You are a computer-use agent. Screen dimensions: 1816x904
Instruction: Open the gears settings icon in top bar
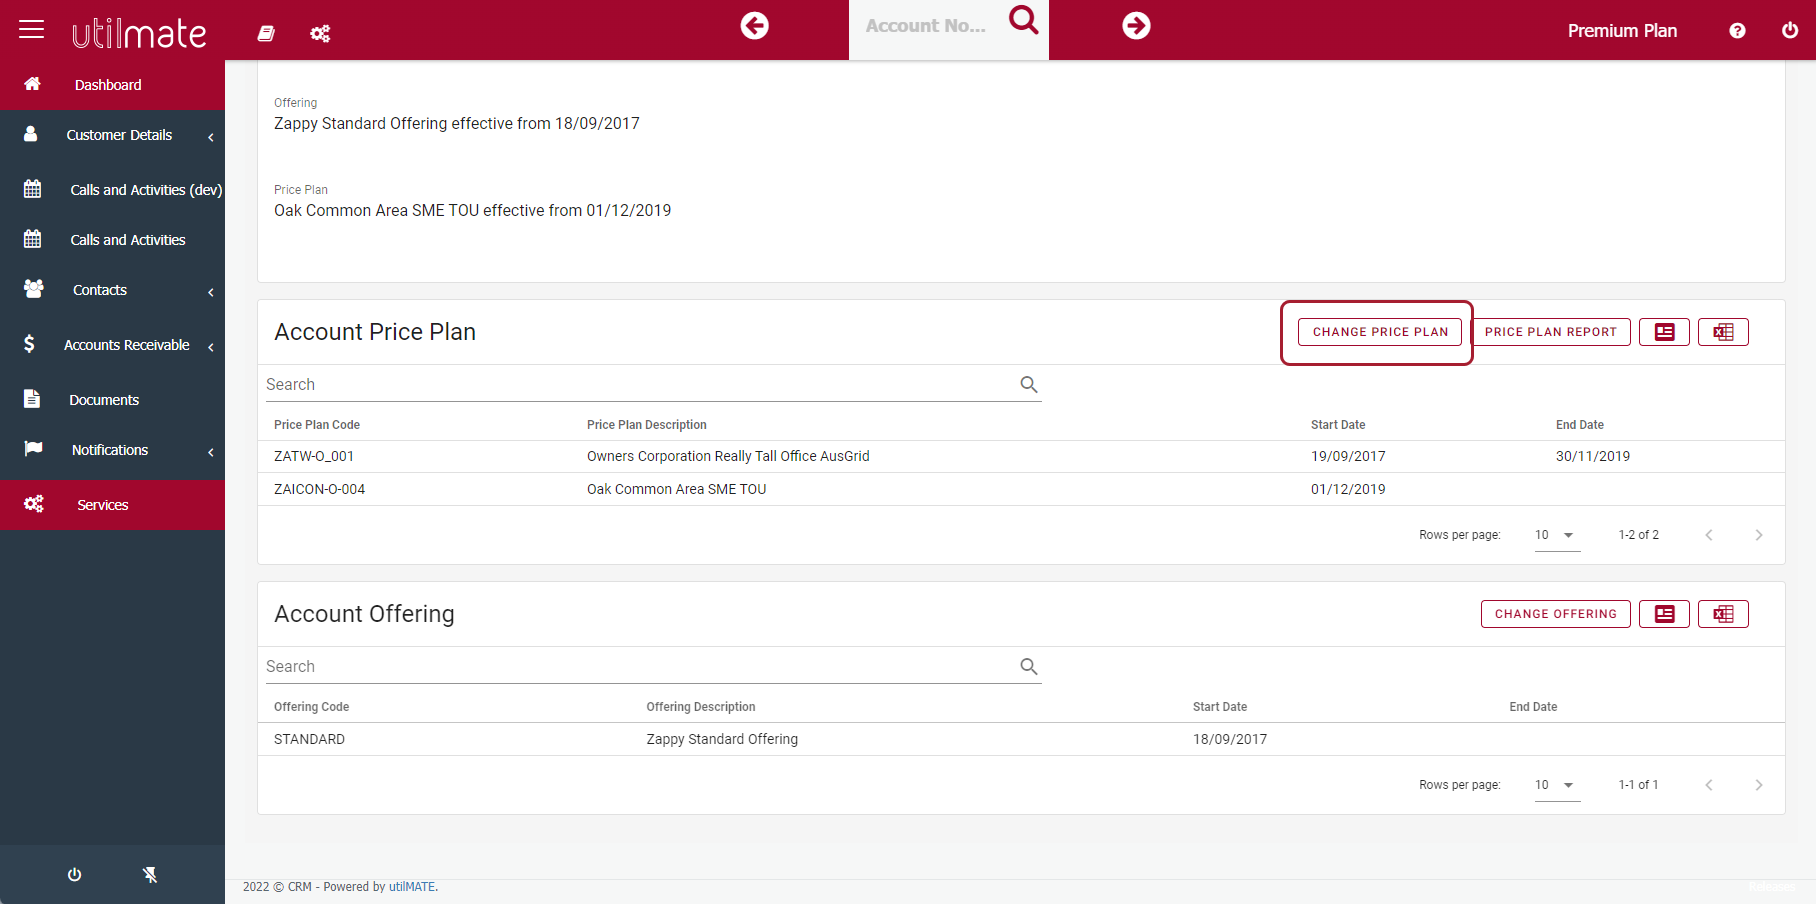click(x=320, y=34)
